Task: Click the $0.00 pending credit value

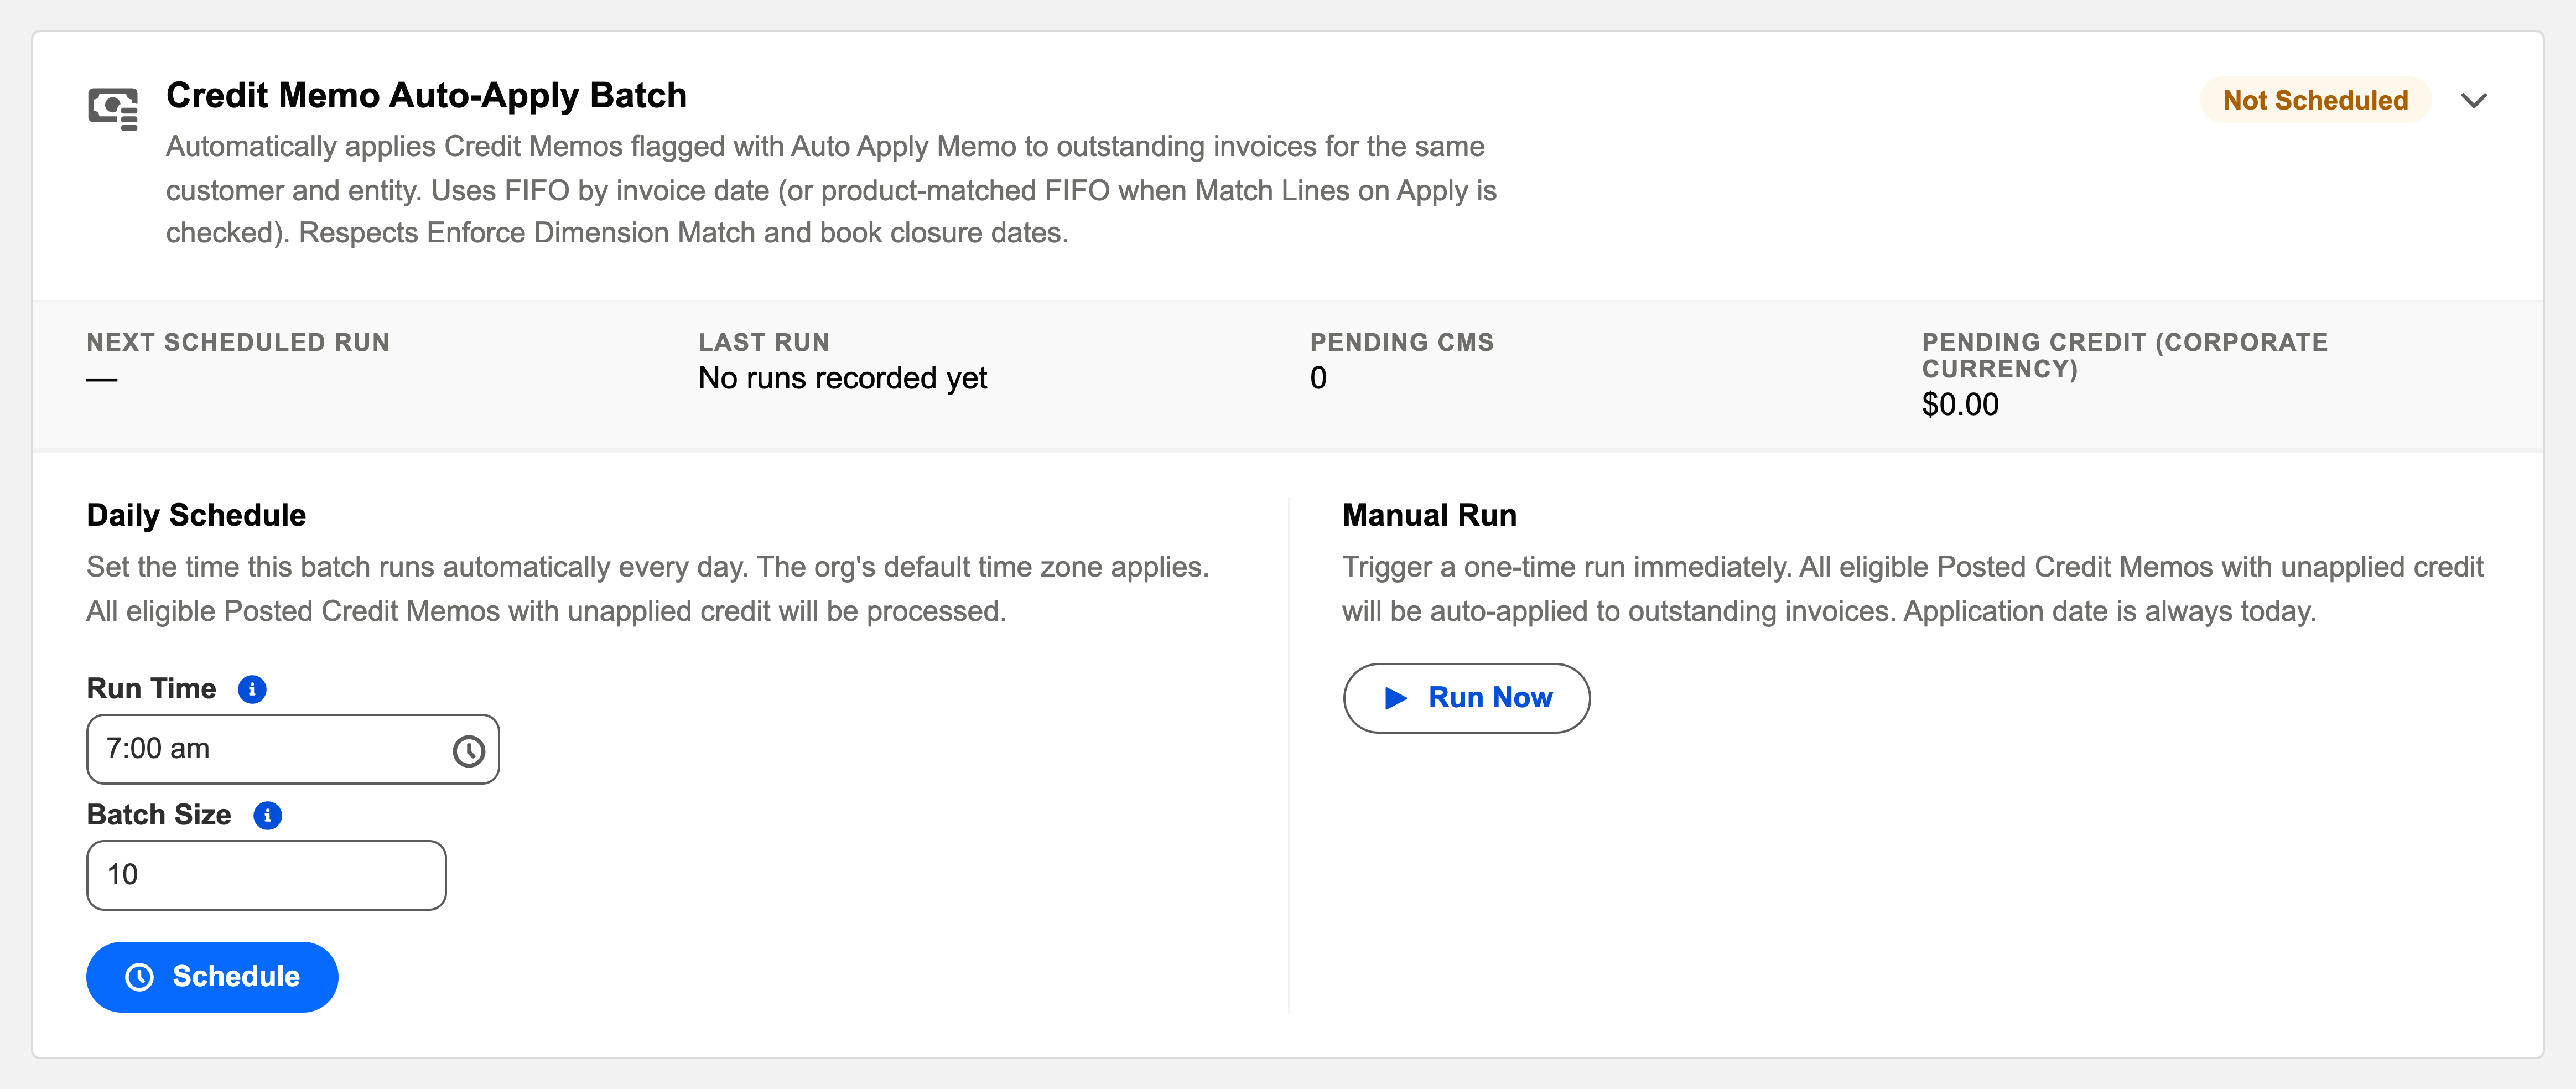Action: (x=1960, y=404)
